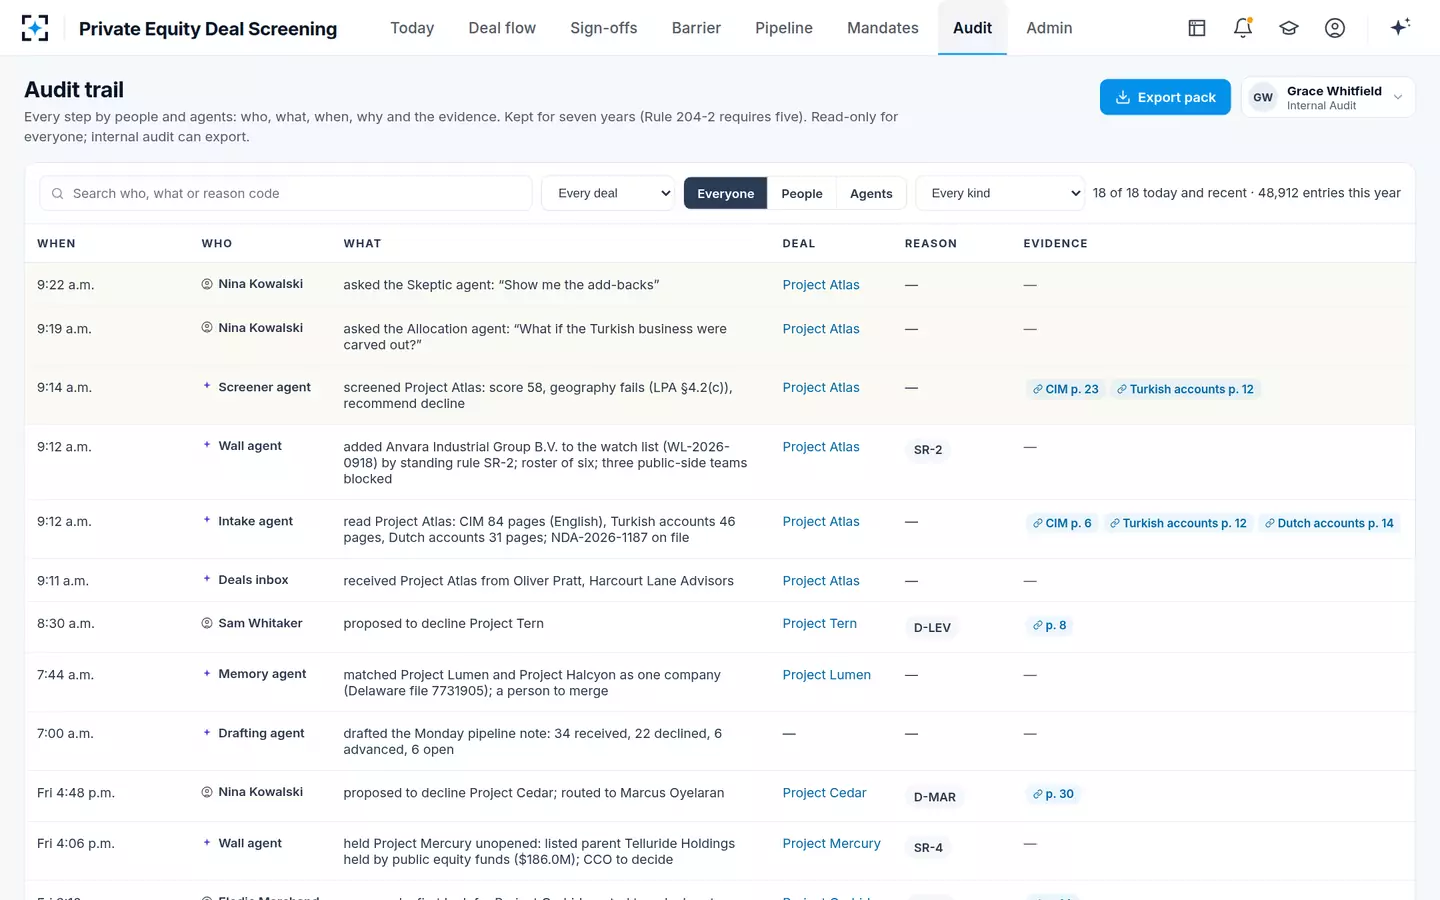This screenshot has width=1440, height=900.
Task: Switch the filter to People
Action: point(802,194)
